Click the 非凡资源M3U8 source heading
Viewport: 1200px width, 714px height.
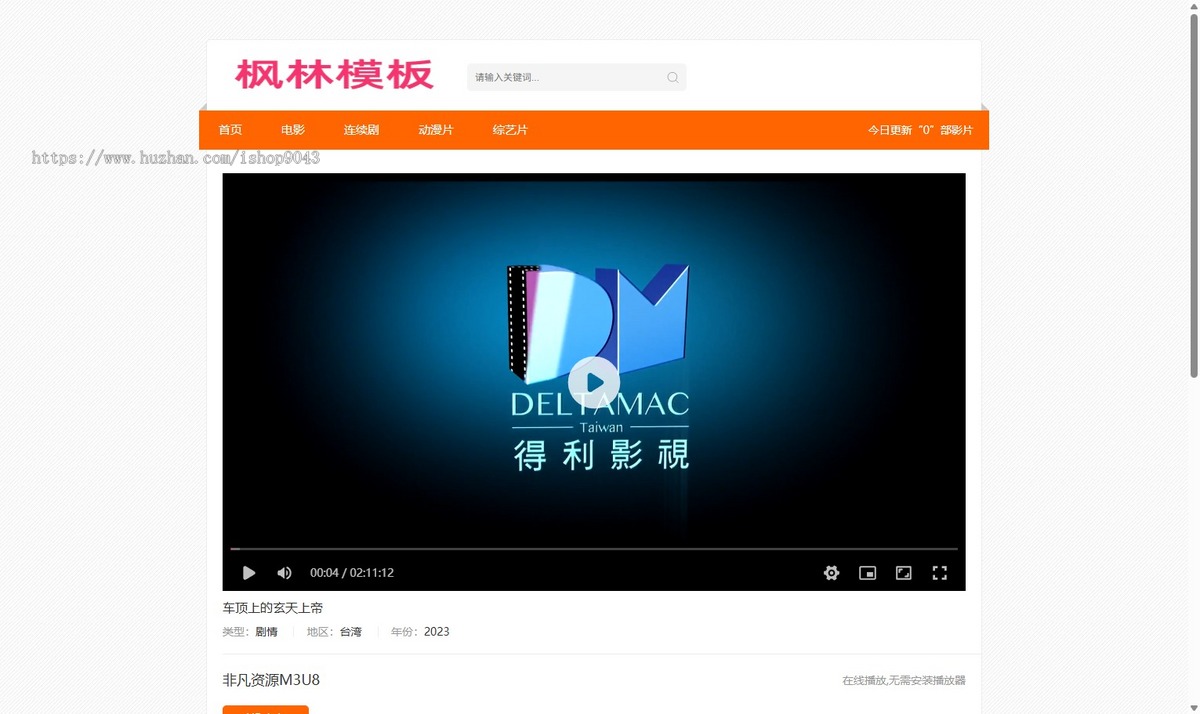271,680
